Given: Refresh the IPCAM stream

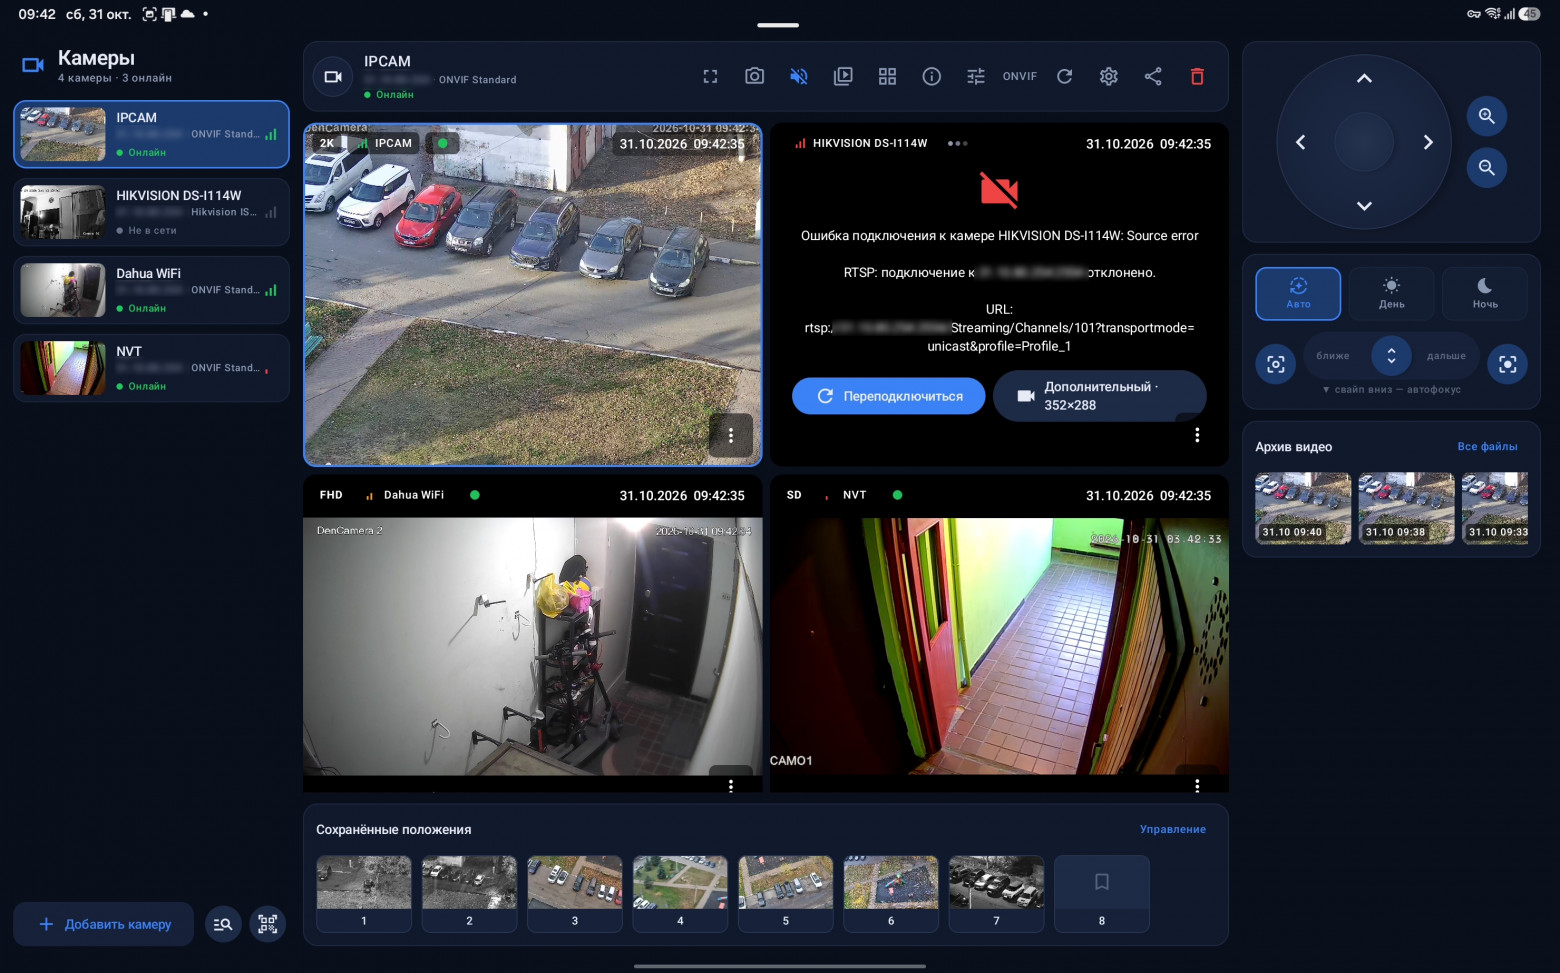Looking at the screenshot, I should (1065, 77).
